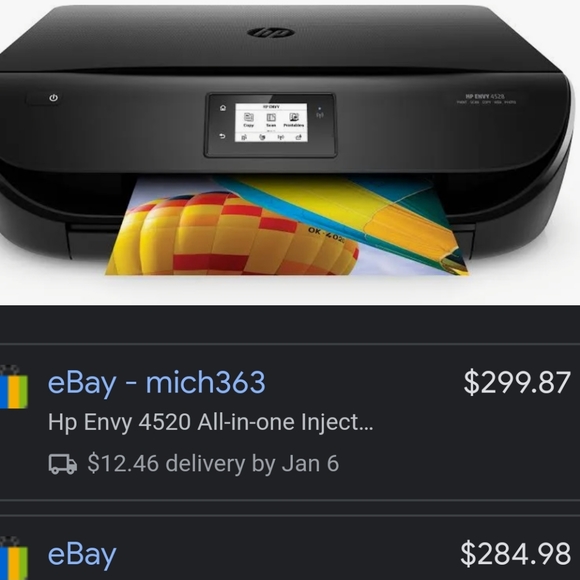This screenshot has width=580, height=580.
Task: Click the wireless indicator on the printer panel
Action: pos(320,114)
